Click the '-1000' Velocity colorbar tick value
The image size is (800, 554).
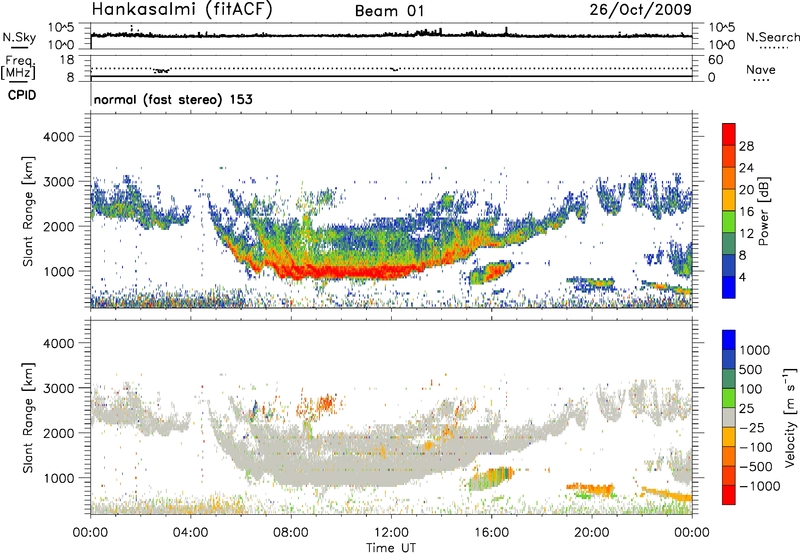759,486
